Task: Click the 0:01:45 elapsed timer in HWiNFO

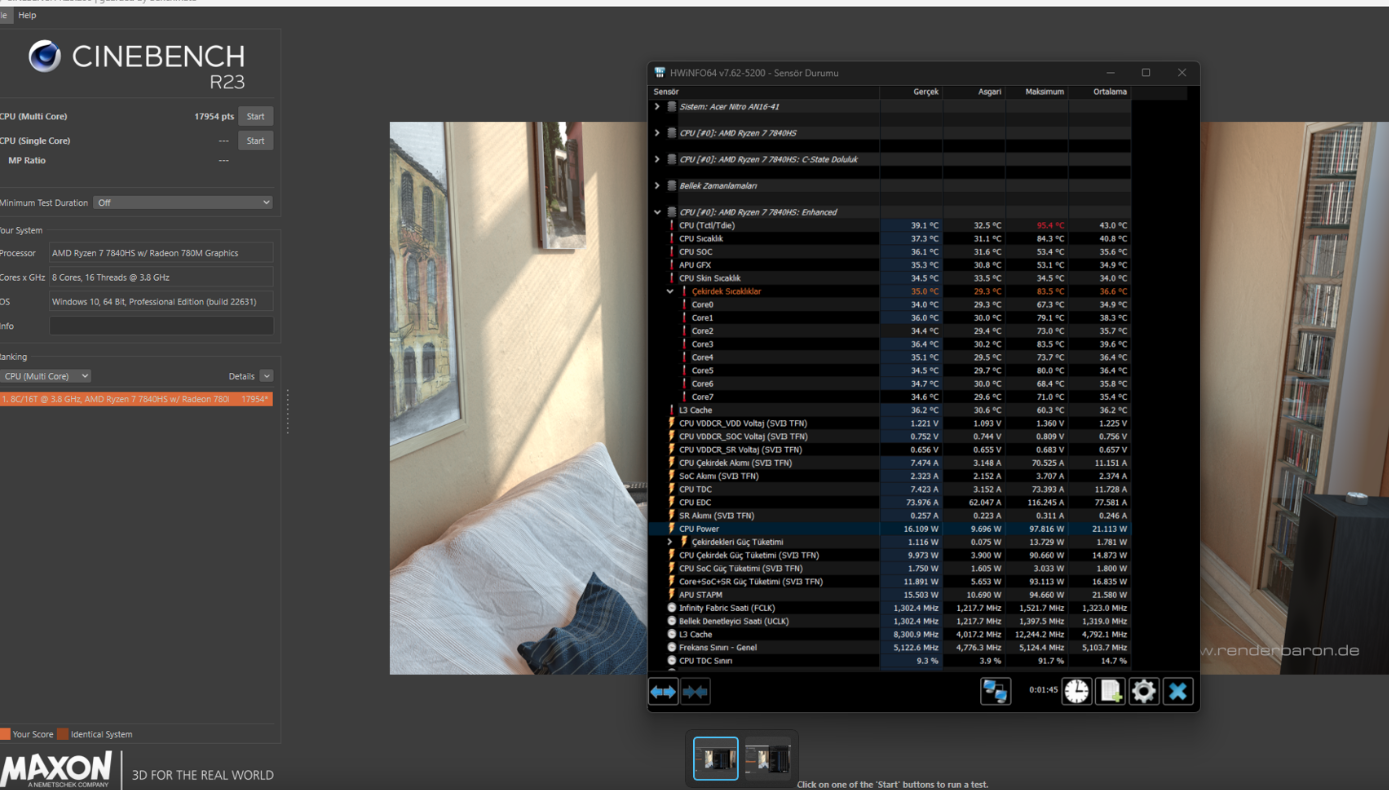Action: 1043,690
